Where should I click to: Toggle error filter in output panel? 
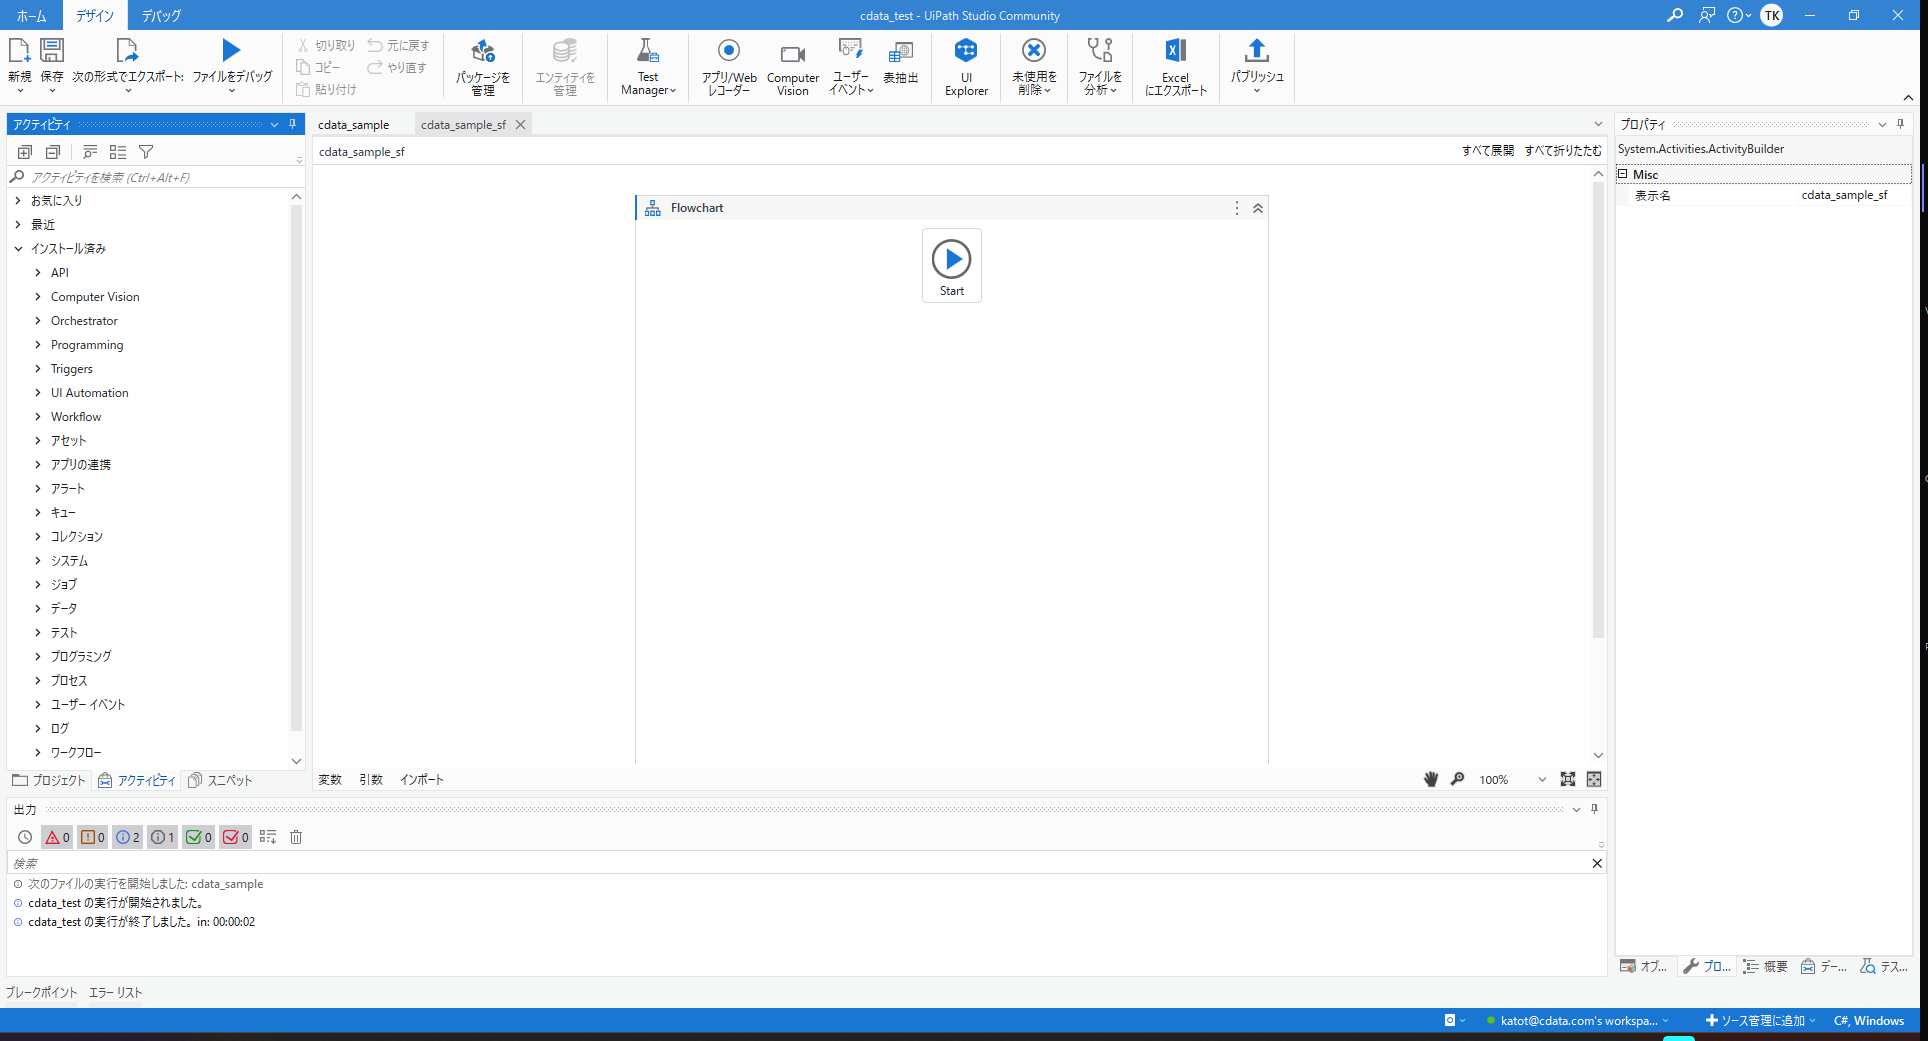tap(58, 837)
